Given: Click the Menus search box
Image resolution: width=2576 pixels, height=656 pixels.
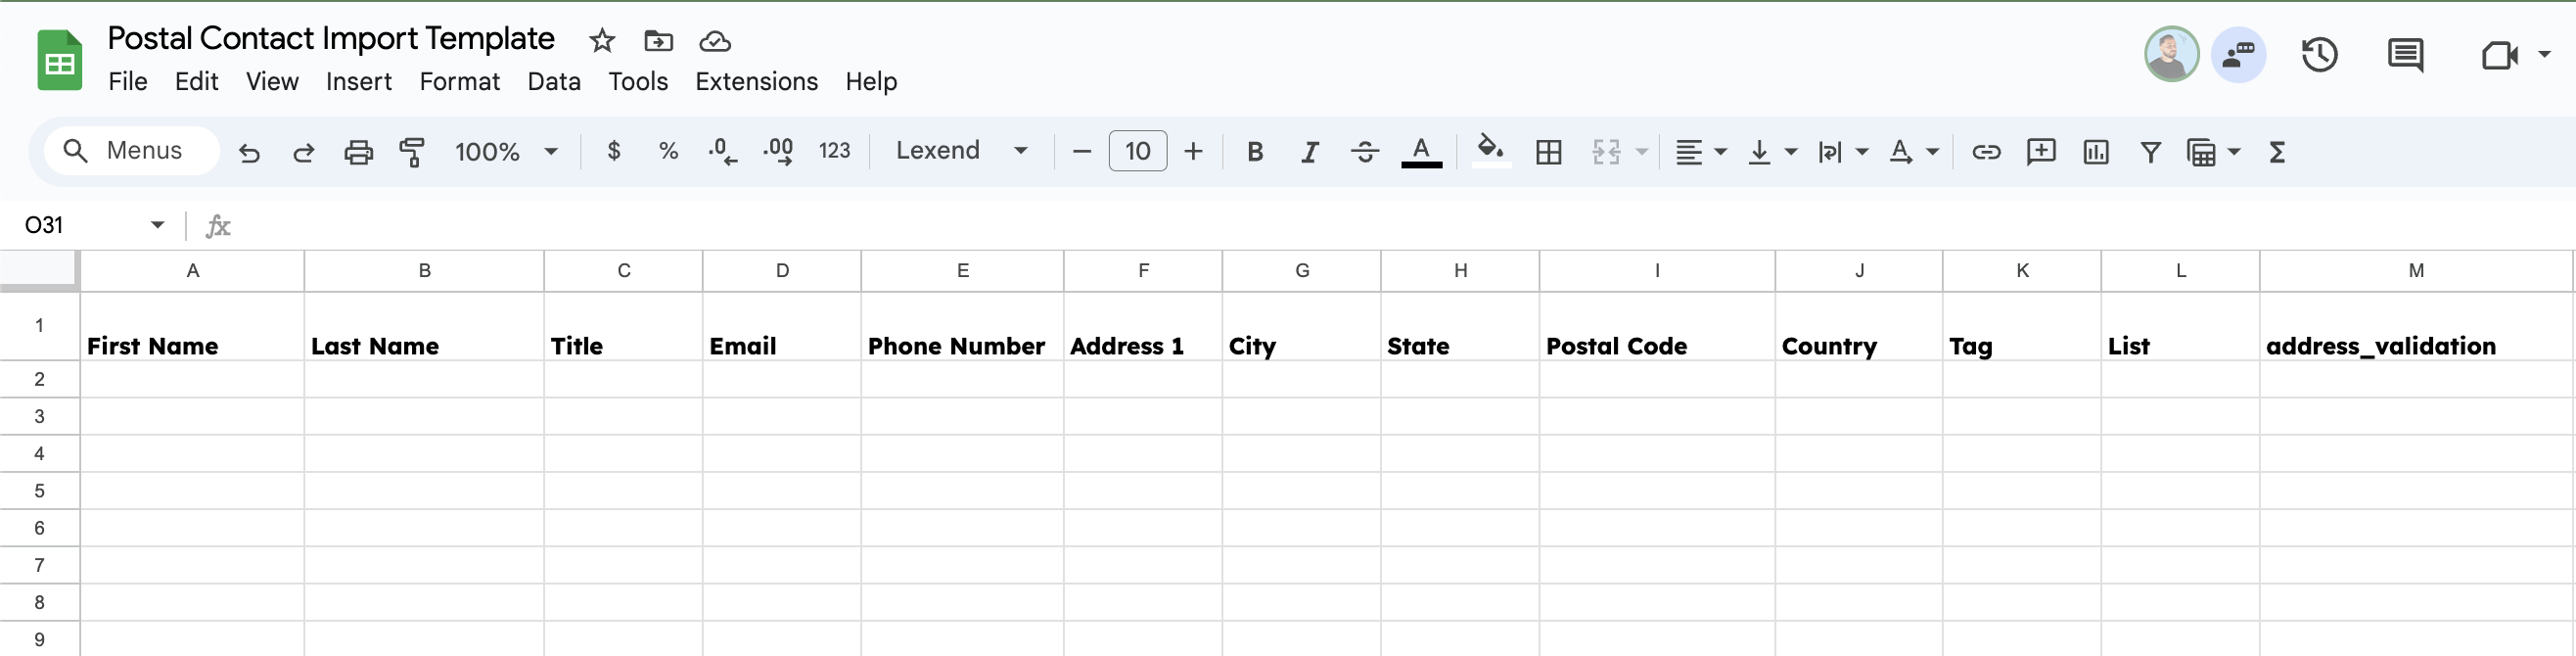Looking at the screenshot, I should 132,151.
